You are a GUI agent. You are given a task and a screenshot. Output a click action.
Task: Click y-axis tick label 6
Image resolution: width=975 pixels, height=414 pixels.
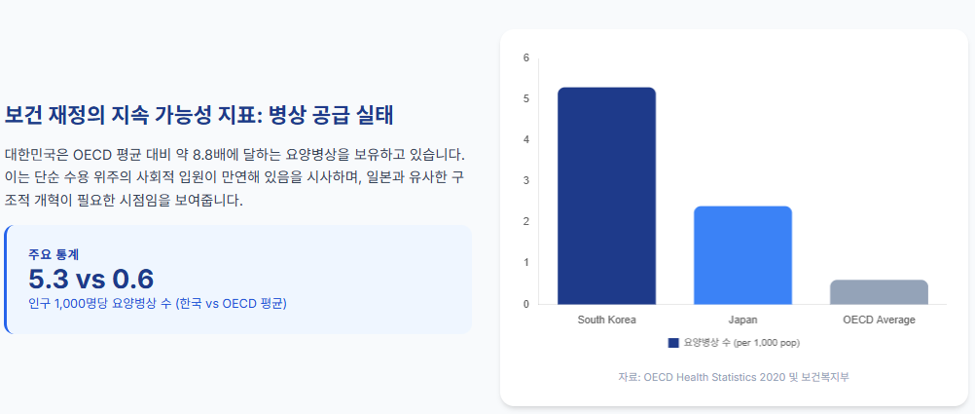[x=526, y=58]
